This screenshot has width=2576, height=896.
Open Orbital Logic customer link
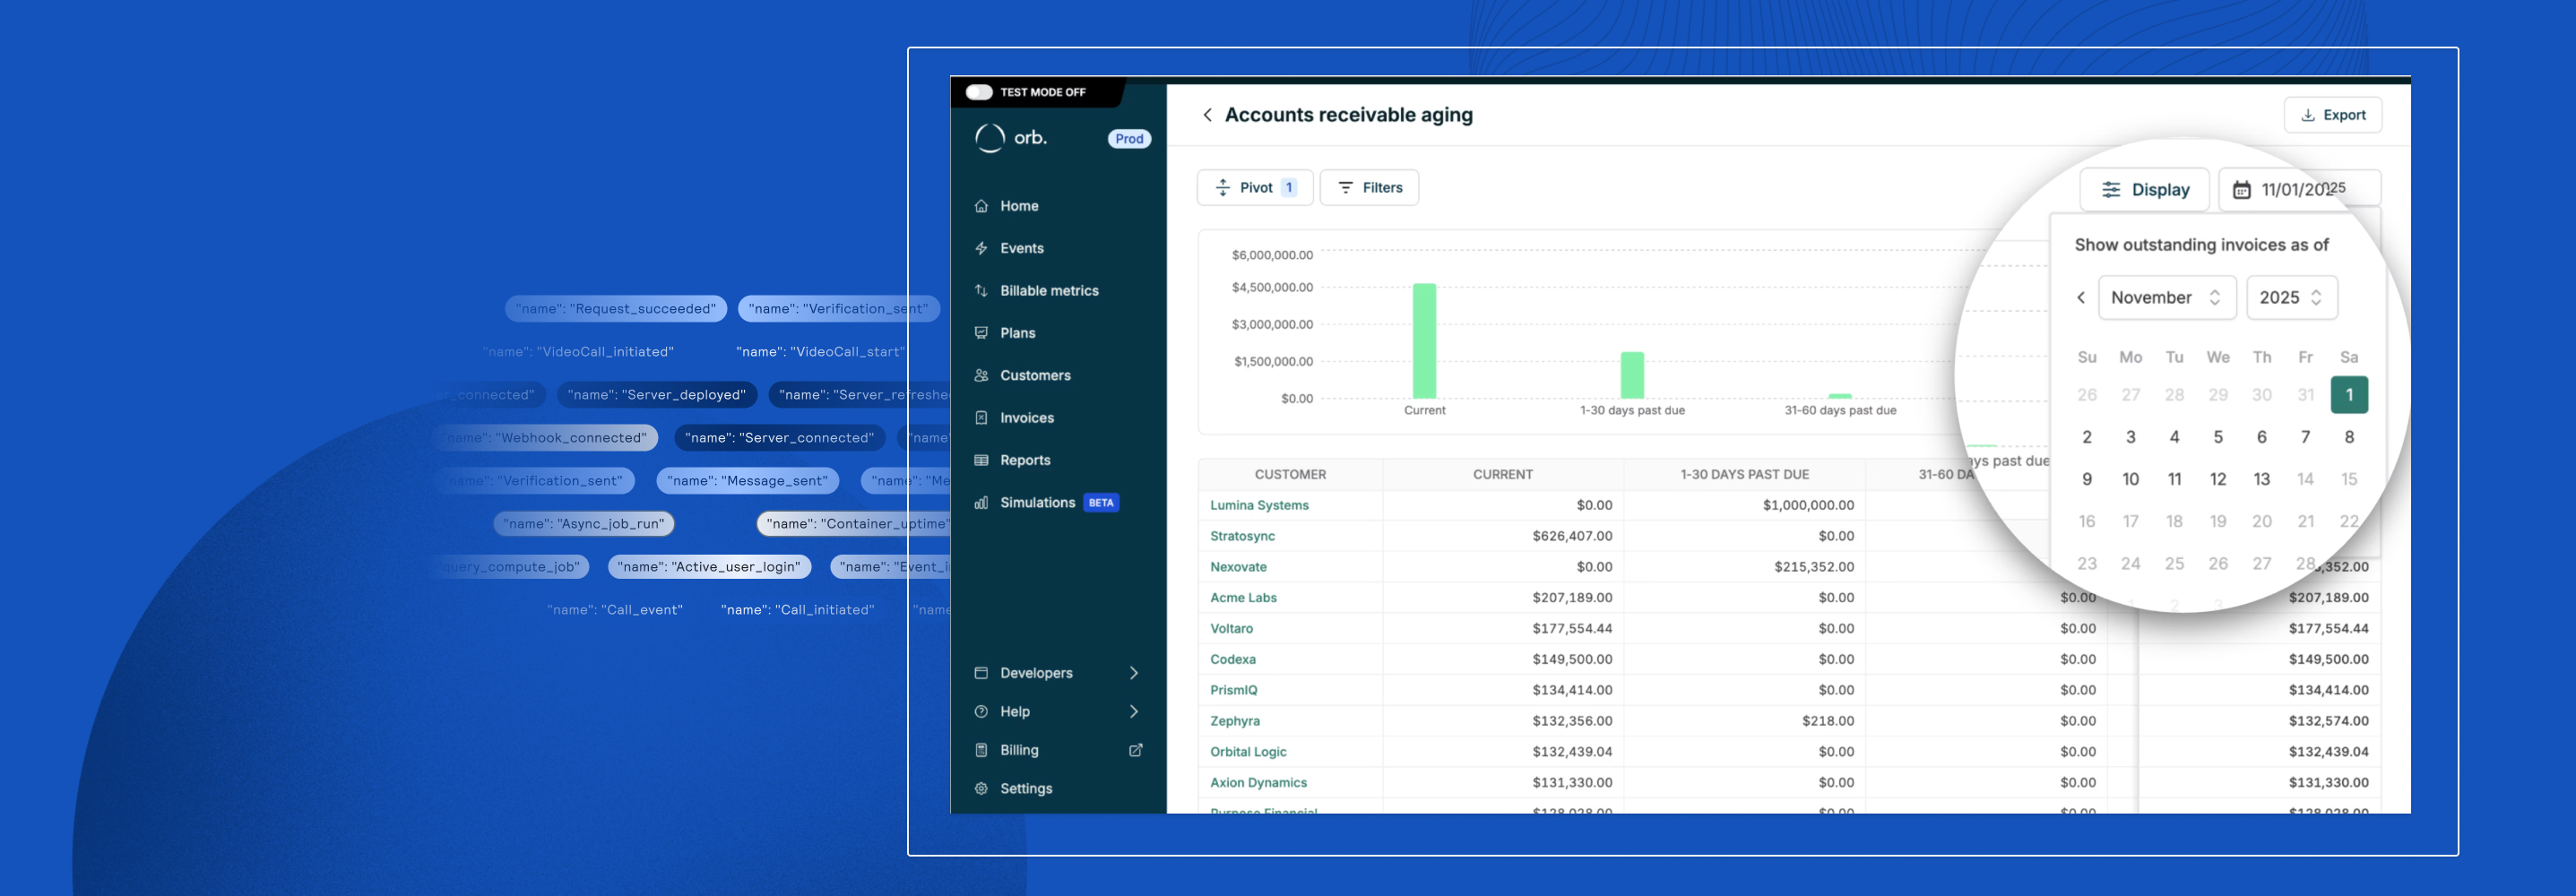1248,752
